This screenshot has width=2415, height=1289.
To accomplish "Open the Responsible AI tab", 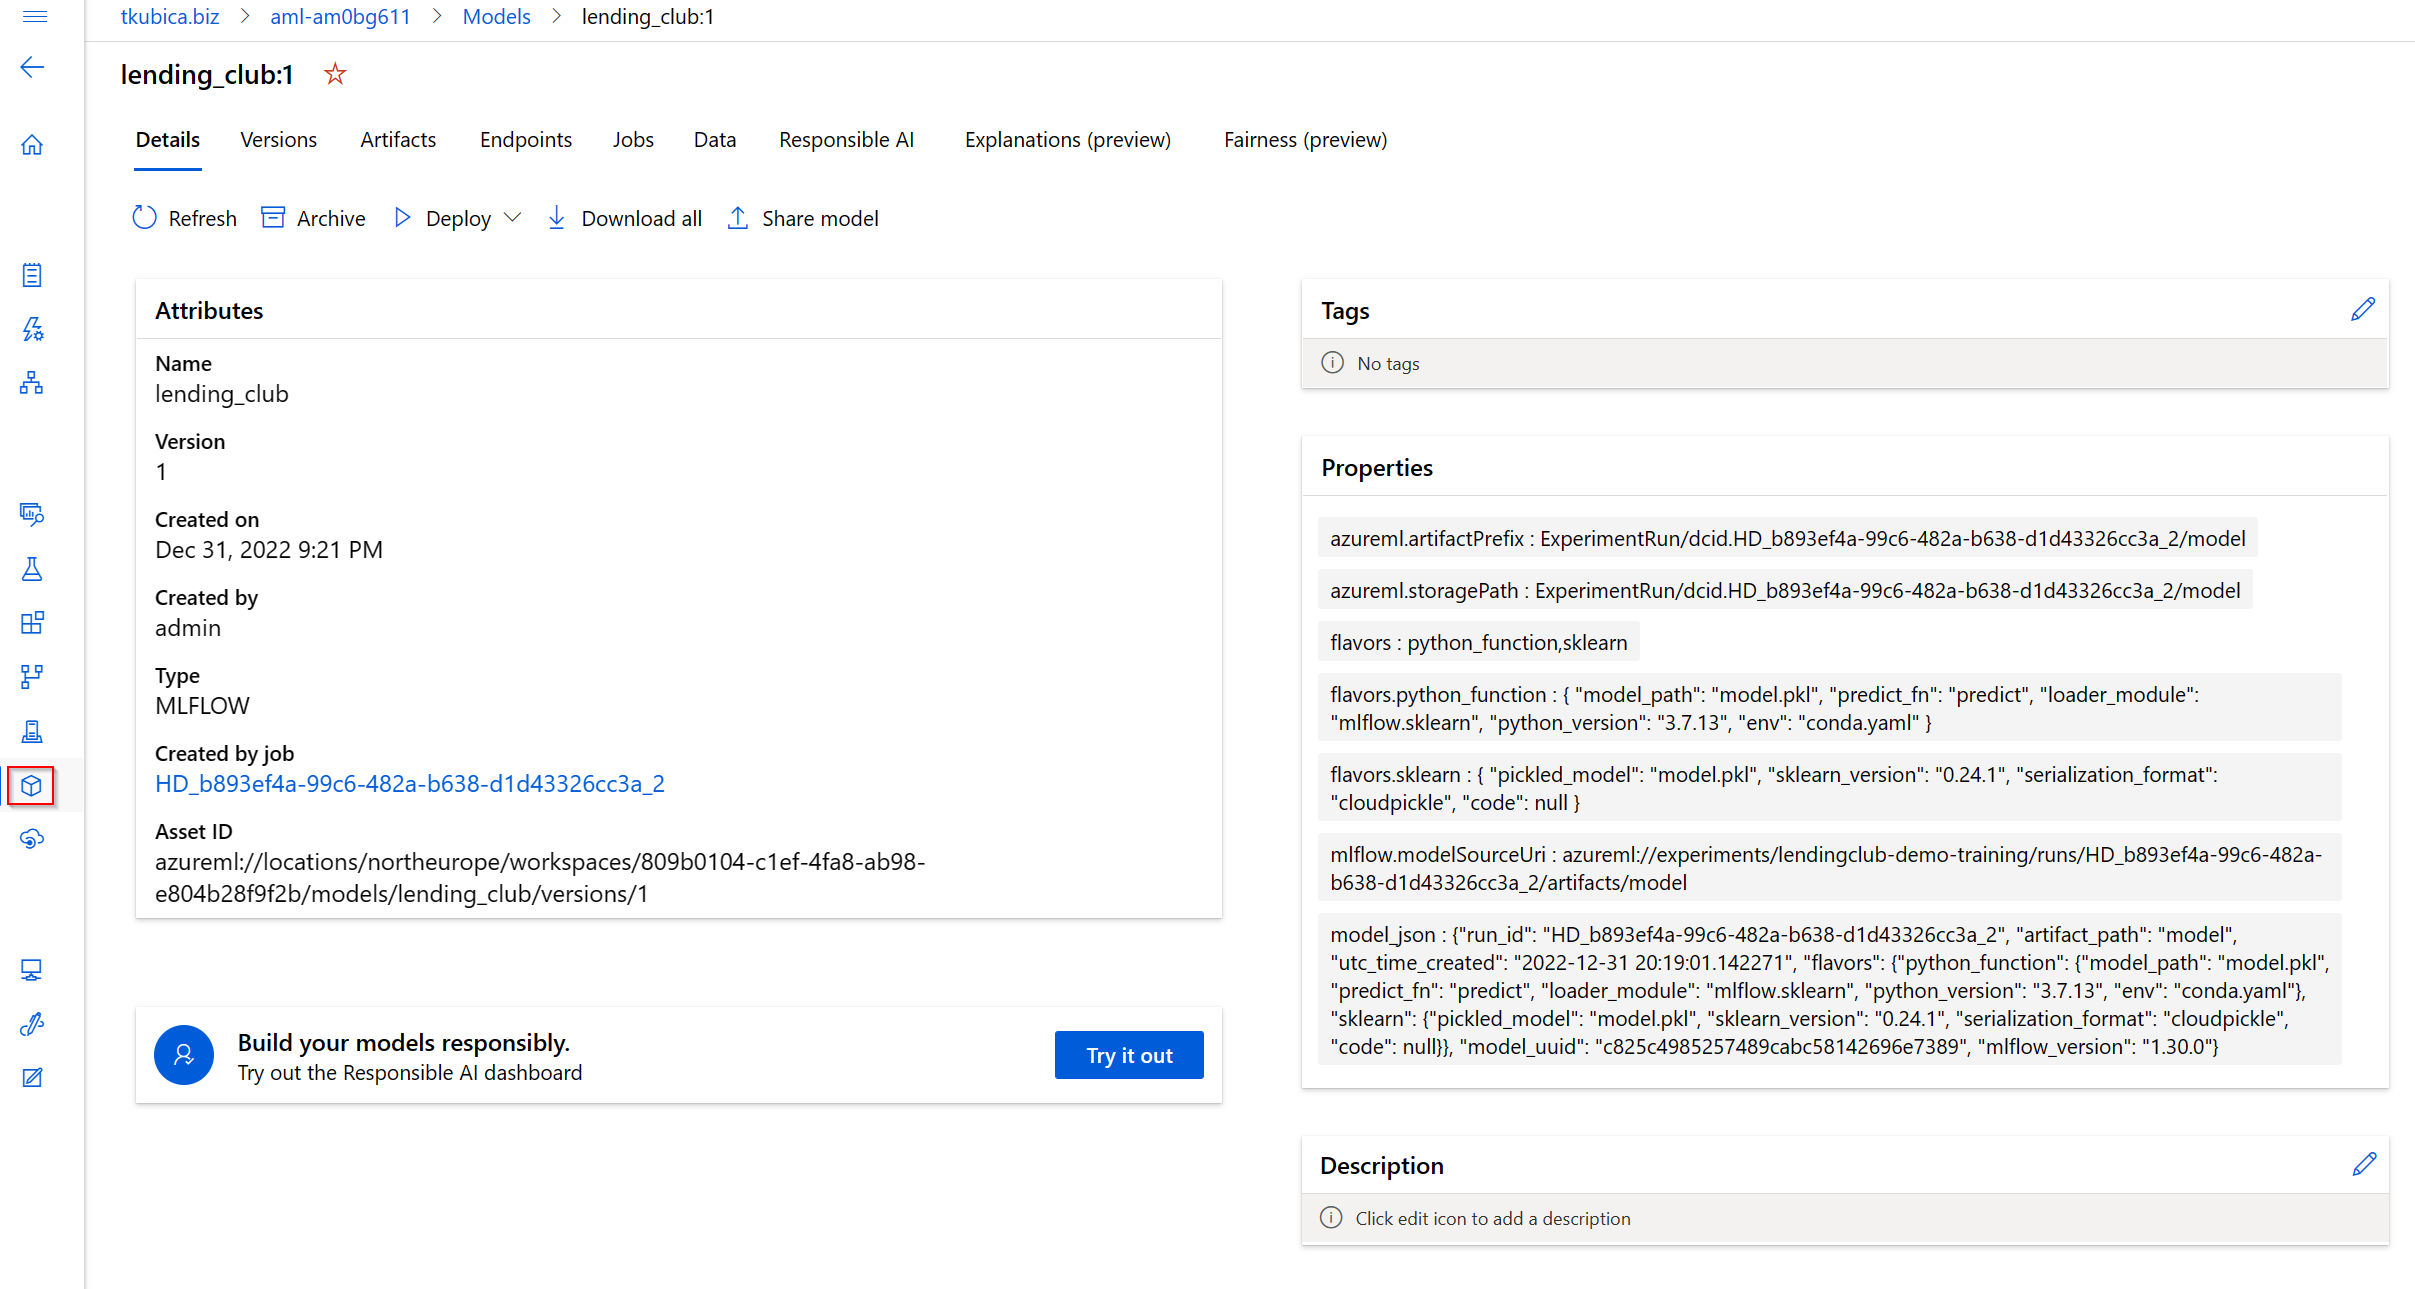I will click(846, 140).
